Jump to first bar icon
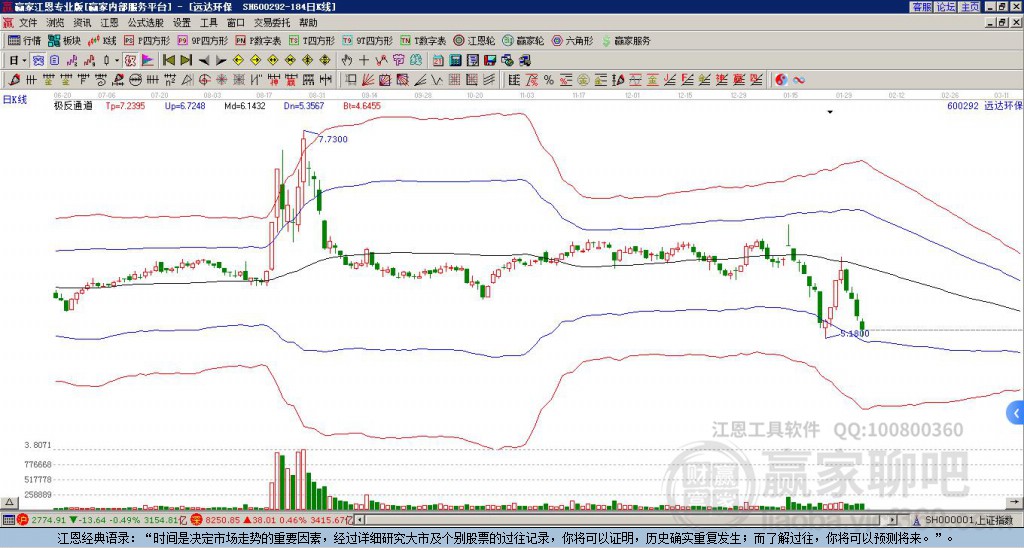1024x548 pixels. [168, 61]
